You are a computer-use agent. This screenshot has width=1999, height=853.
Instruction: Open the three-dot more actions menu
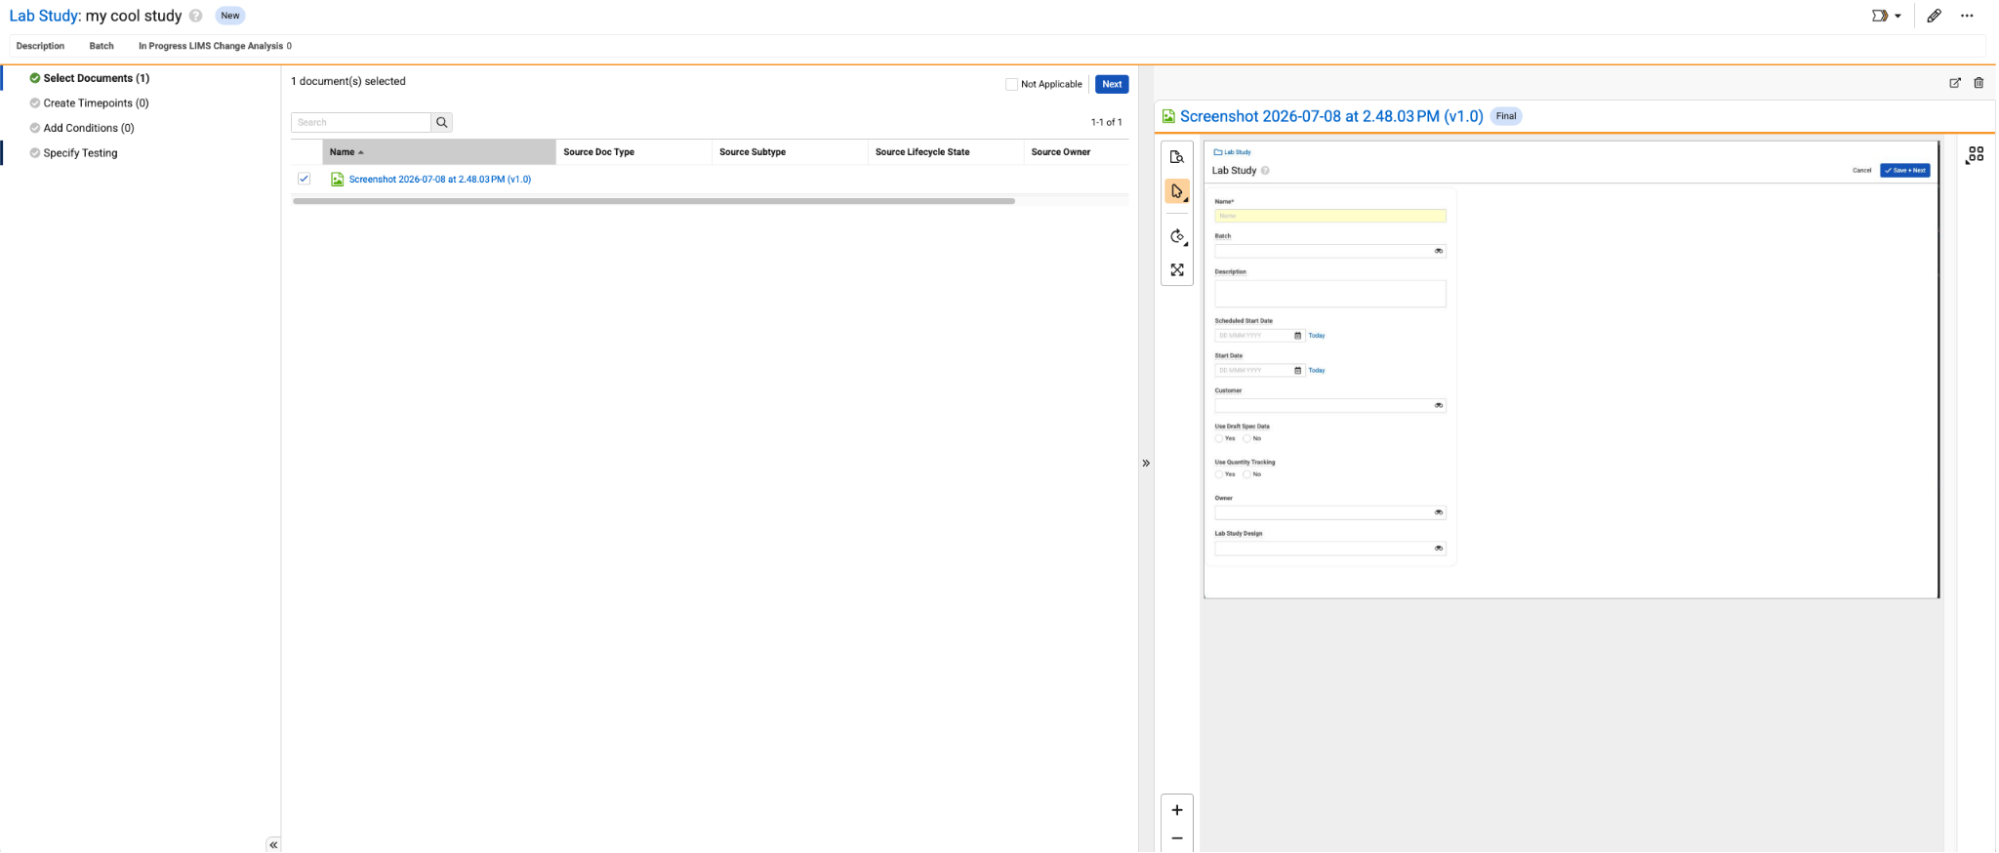point(1967,16)
